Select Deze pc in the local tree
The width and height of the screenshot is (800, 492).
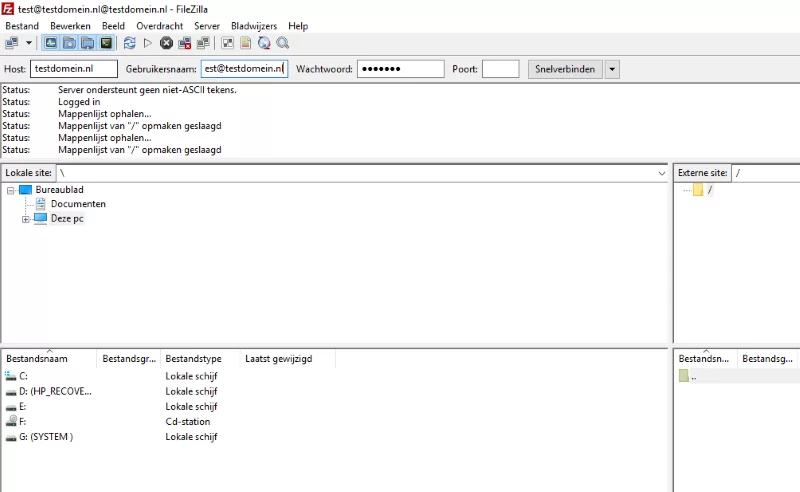tap(67, 218)
